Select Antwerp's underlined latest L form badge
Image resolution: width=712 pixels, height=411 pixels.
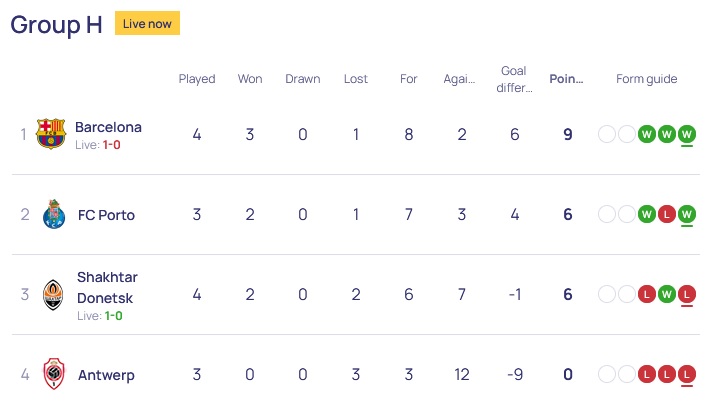pyautogui.click(x=687, y=374)
